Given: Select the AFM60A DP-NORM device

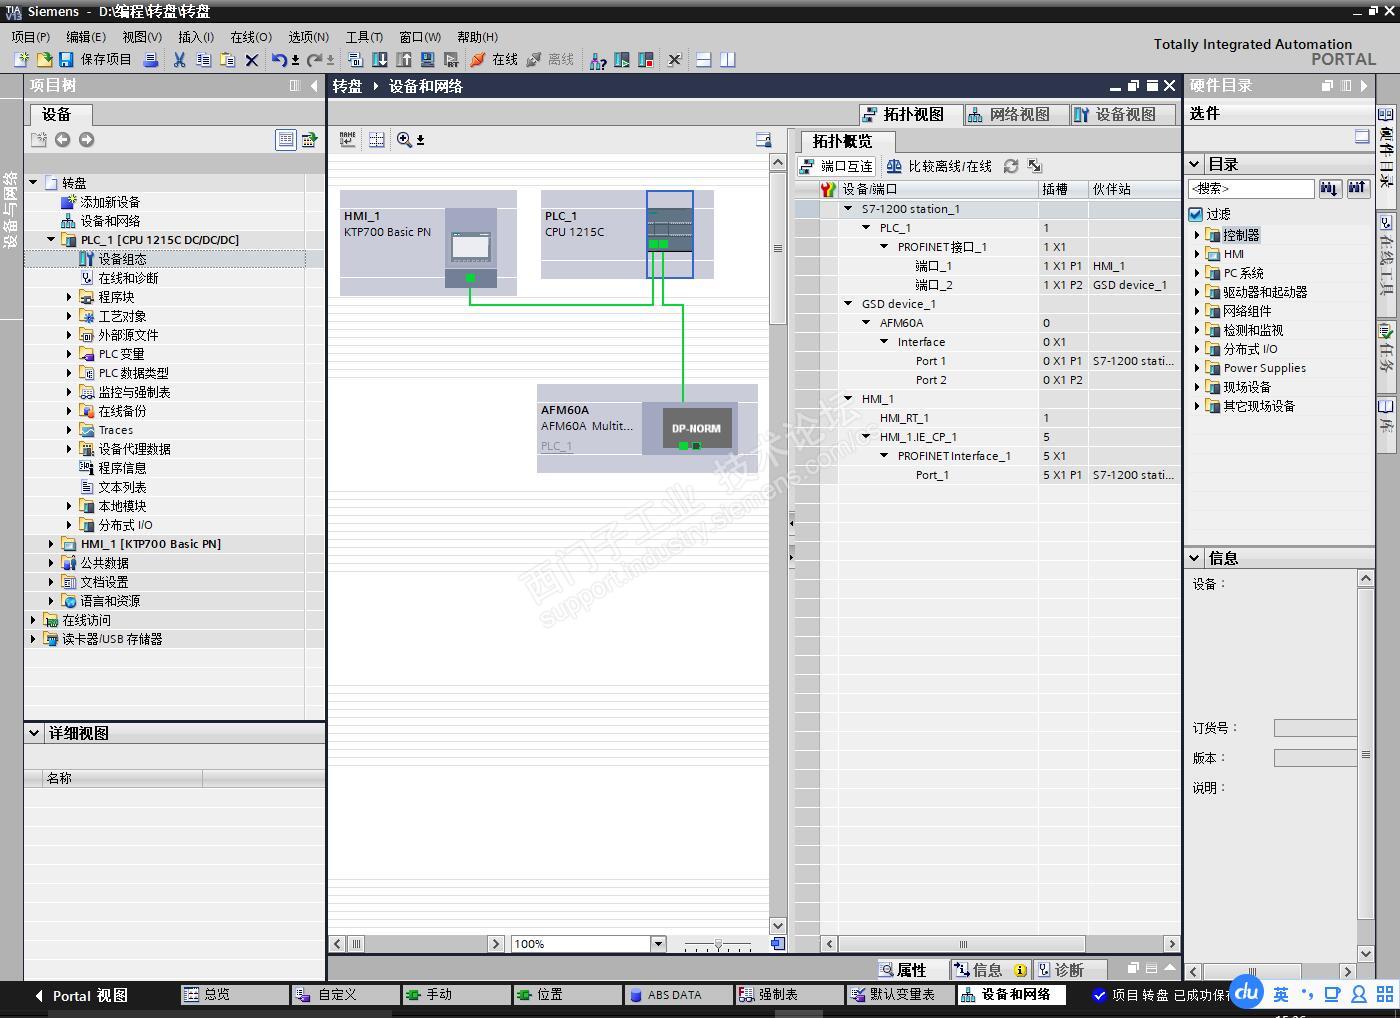Looking at the screenshot, I should click(x=696, y=429).
